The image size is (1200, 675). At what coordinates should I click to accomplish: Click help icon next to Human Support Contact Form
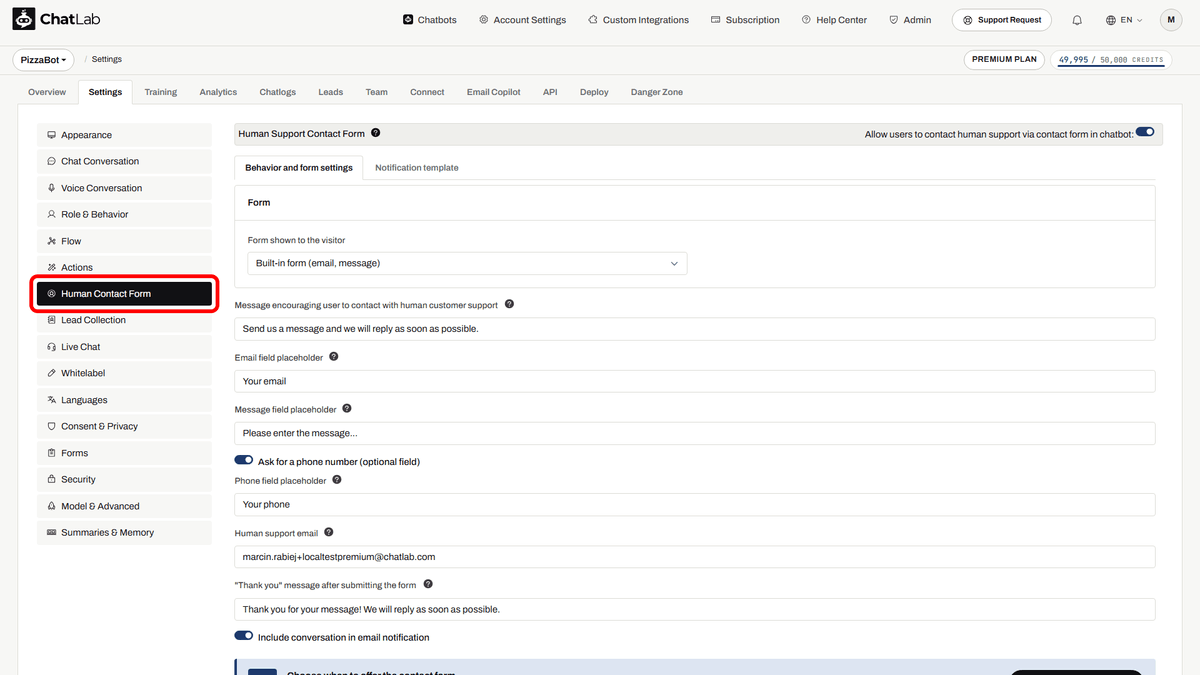(375, 133)
